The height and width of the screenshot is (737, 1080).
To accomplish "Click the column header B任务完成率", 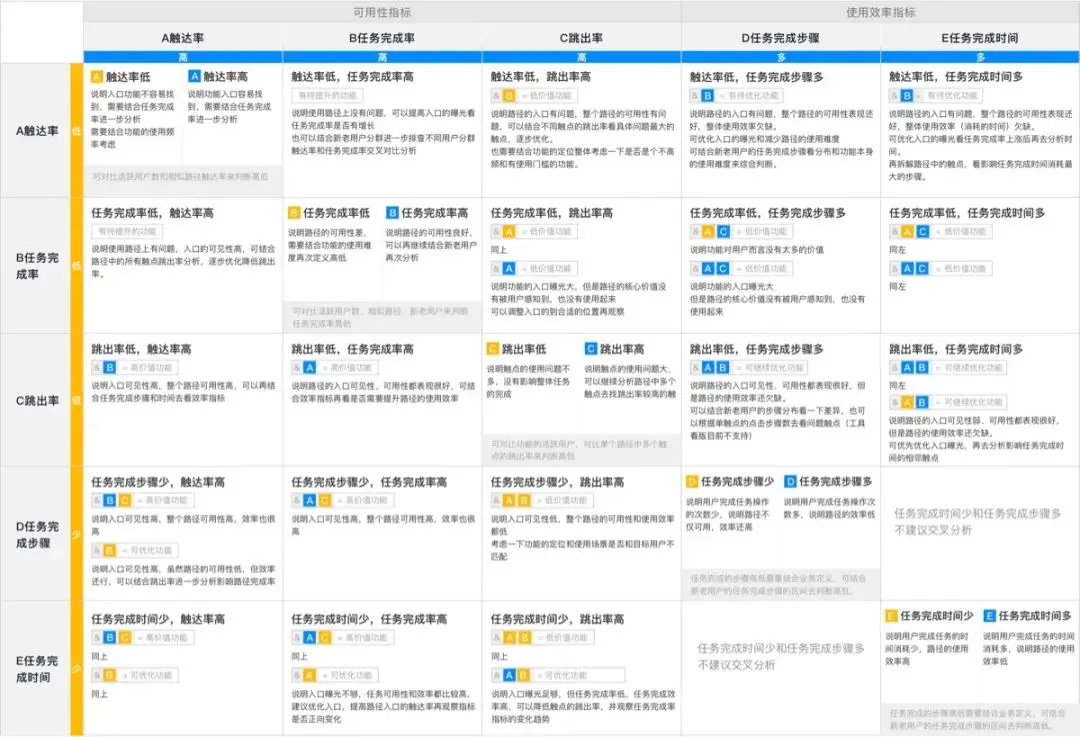I will tap(382, 38).
